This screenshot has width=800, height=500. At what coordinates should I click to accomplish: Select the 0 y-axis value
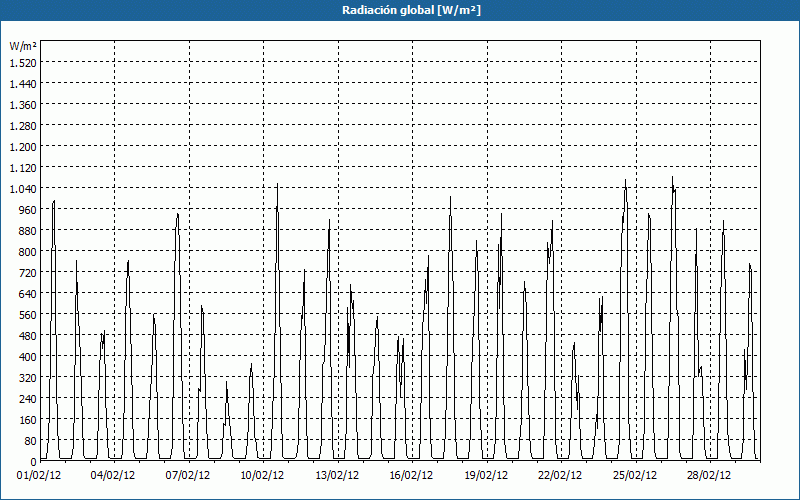[x=34, y=462]
